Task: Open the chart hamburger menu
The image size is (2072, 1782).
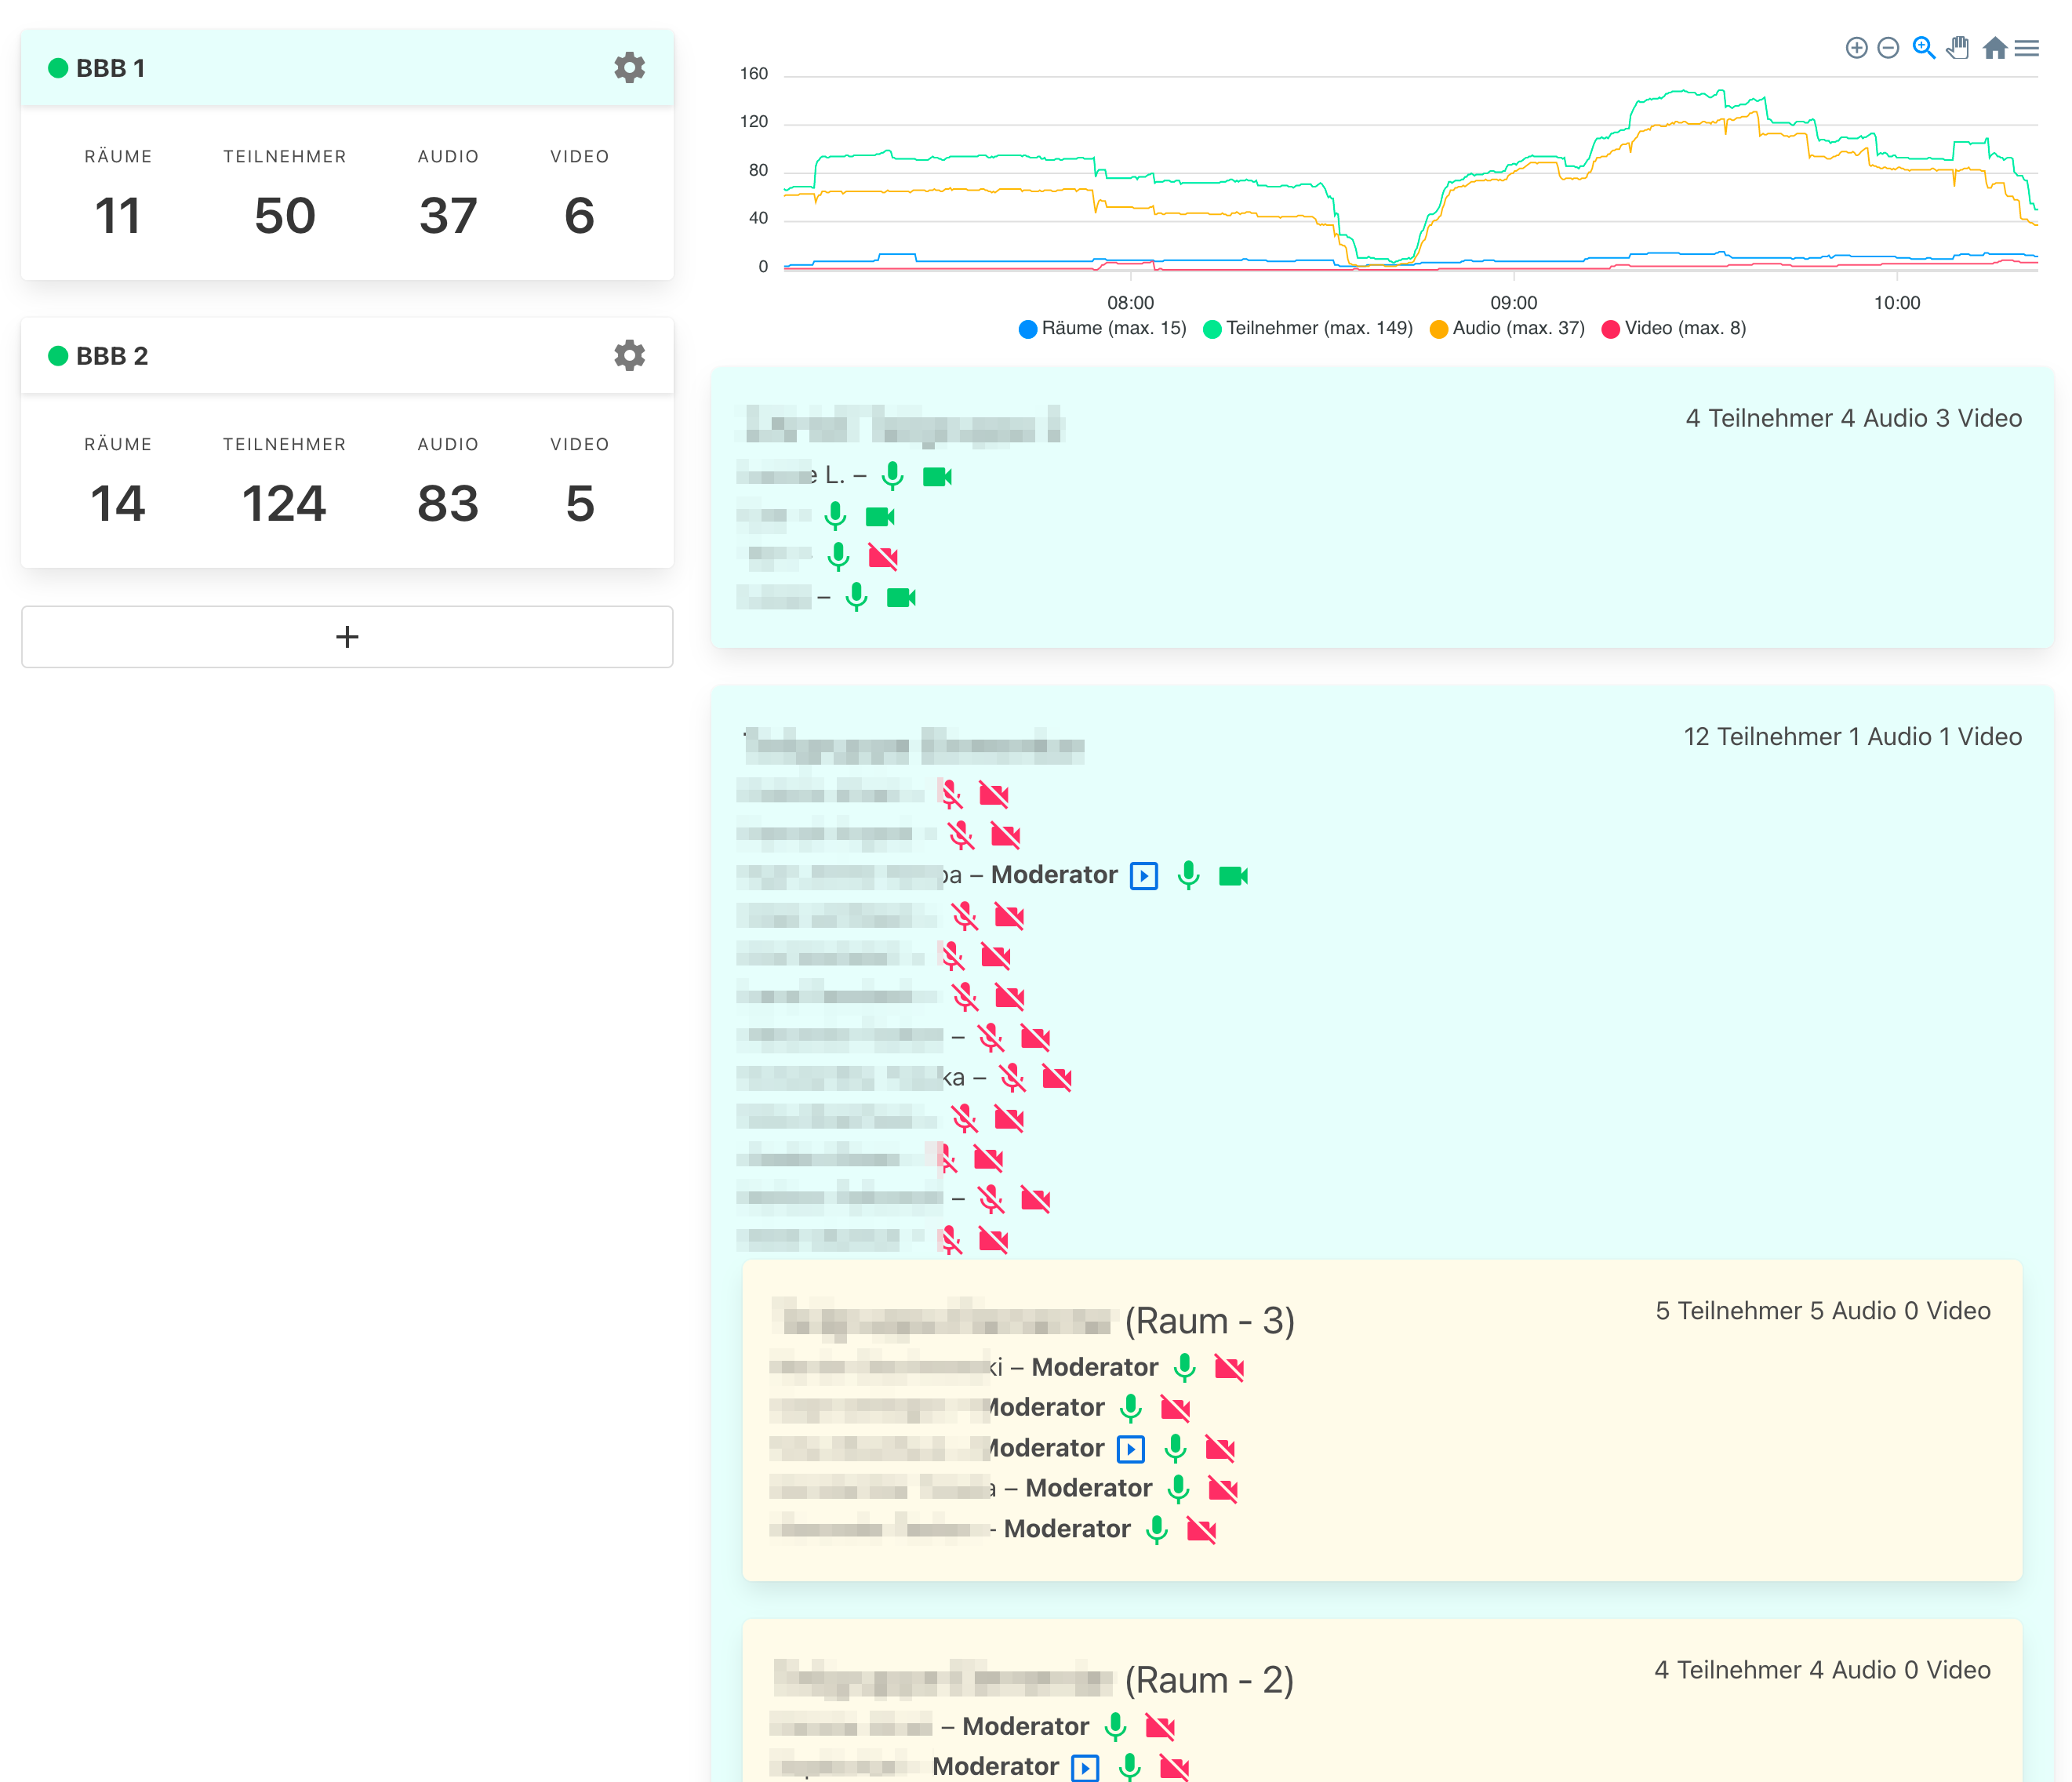Action: pos(2027,48)
